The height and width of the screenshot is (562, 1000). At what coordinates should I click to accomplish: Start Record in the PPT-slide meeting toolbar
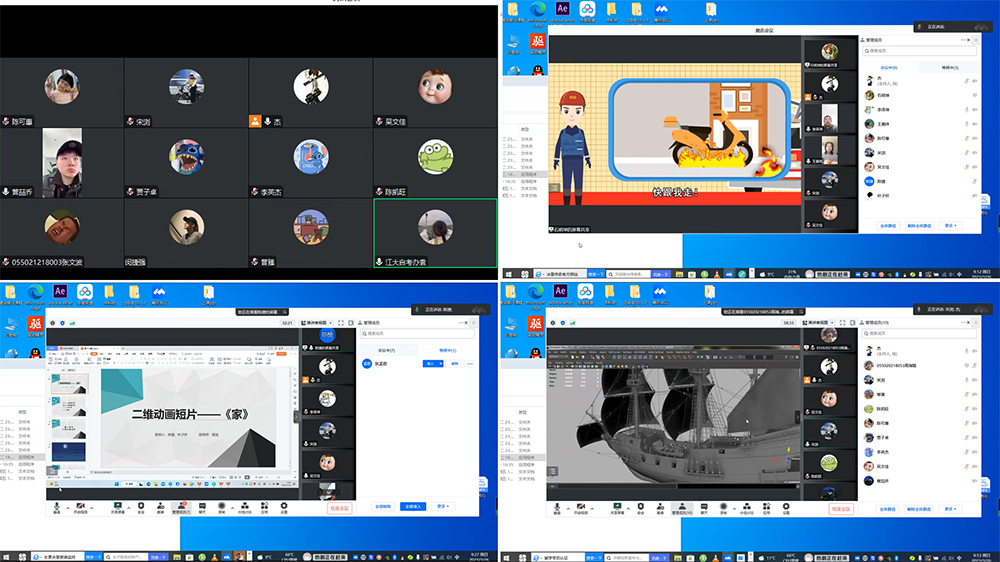point(221,507)
